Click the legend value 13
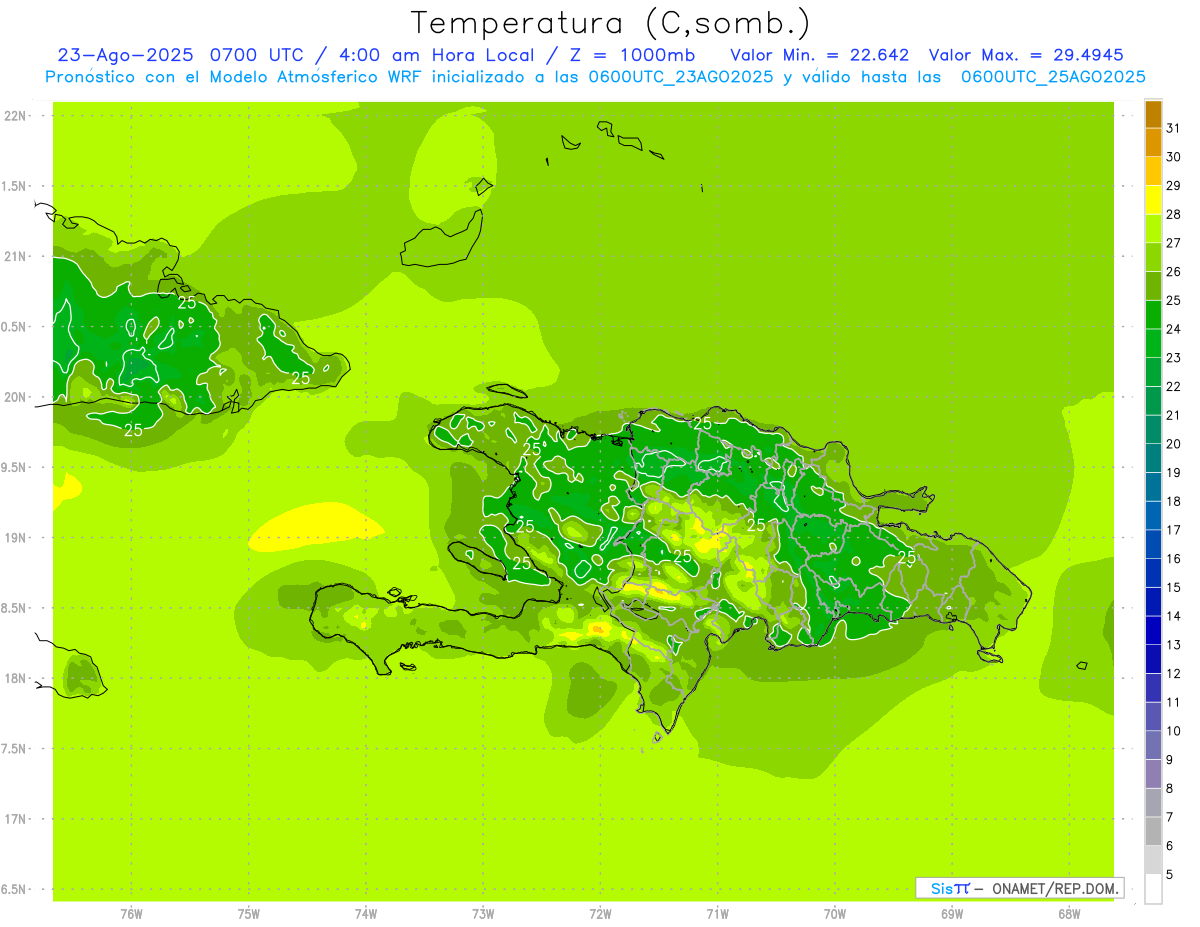 pos(1173,645)
